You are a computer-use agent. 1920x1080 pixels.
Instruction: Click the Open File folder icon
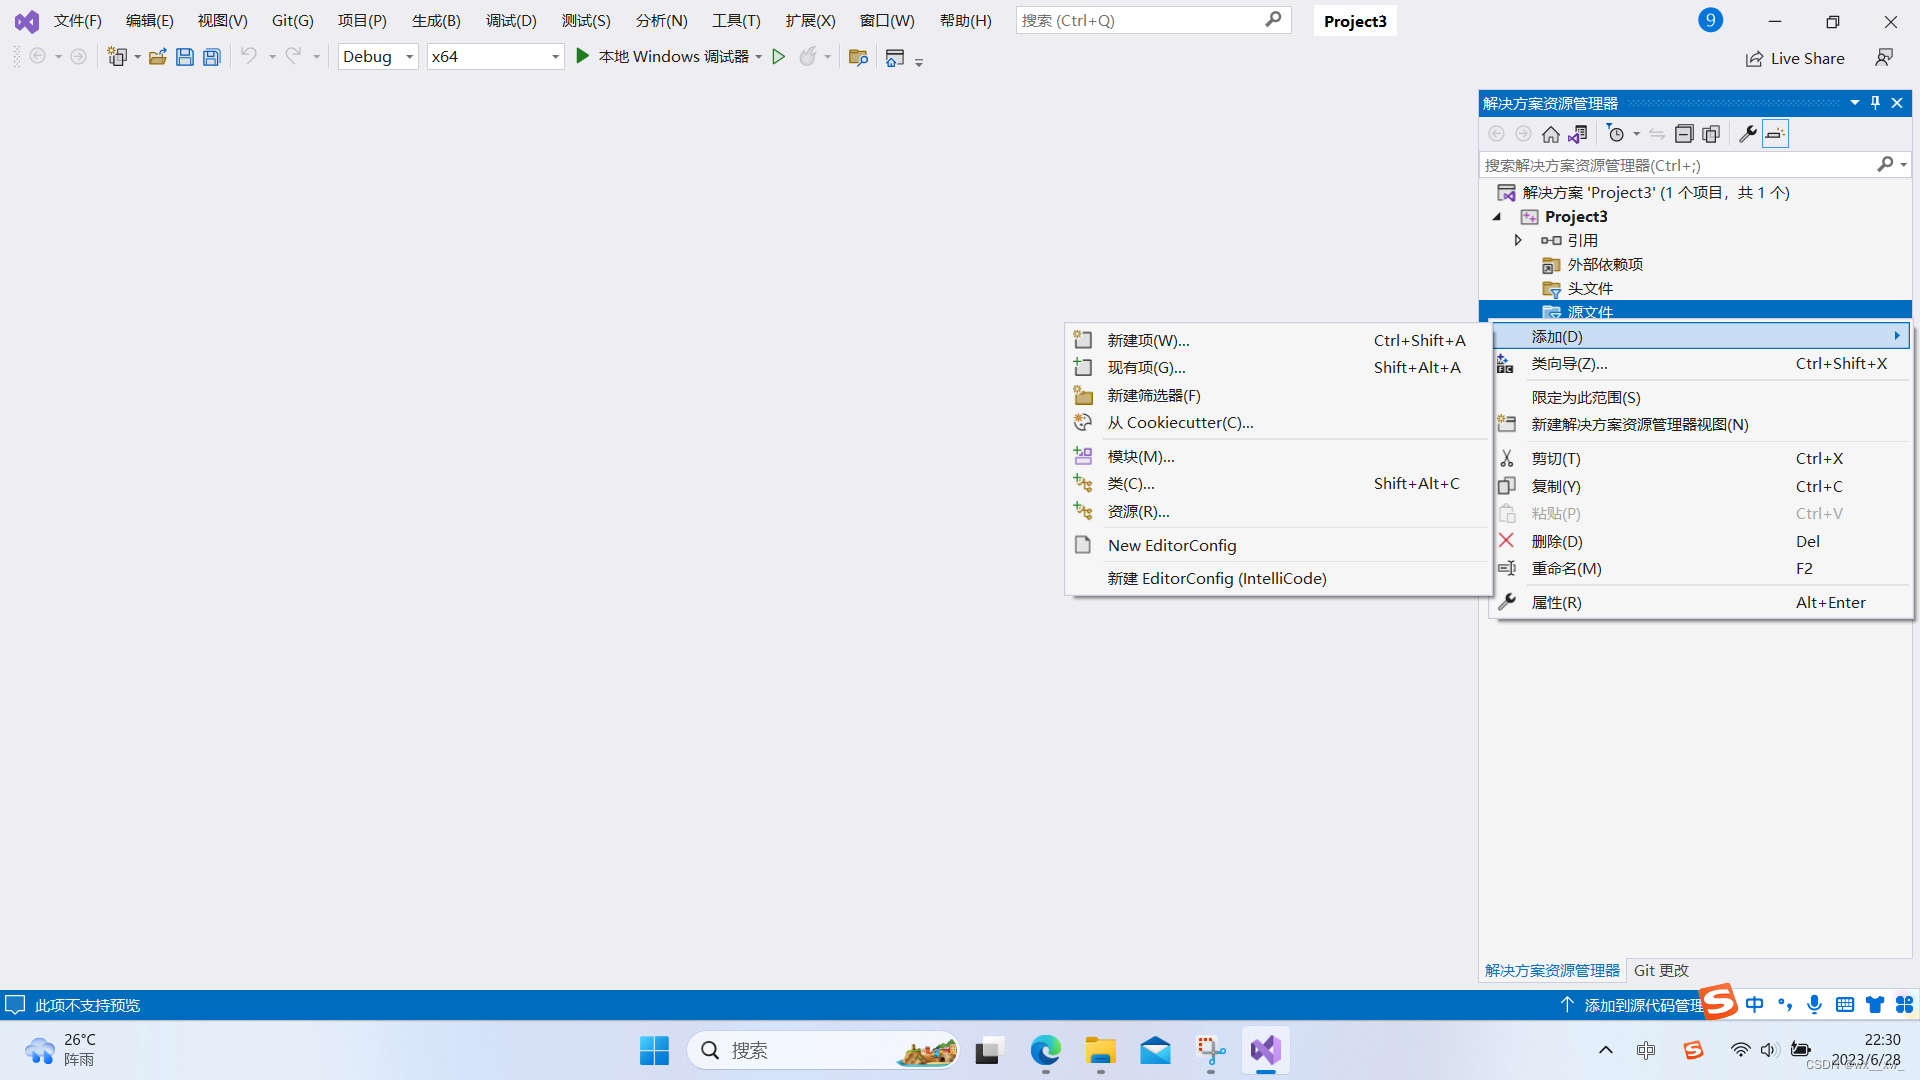tap(157, 57)
